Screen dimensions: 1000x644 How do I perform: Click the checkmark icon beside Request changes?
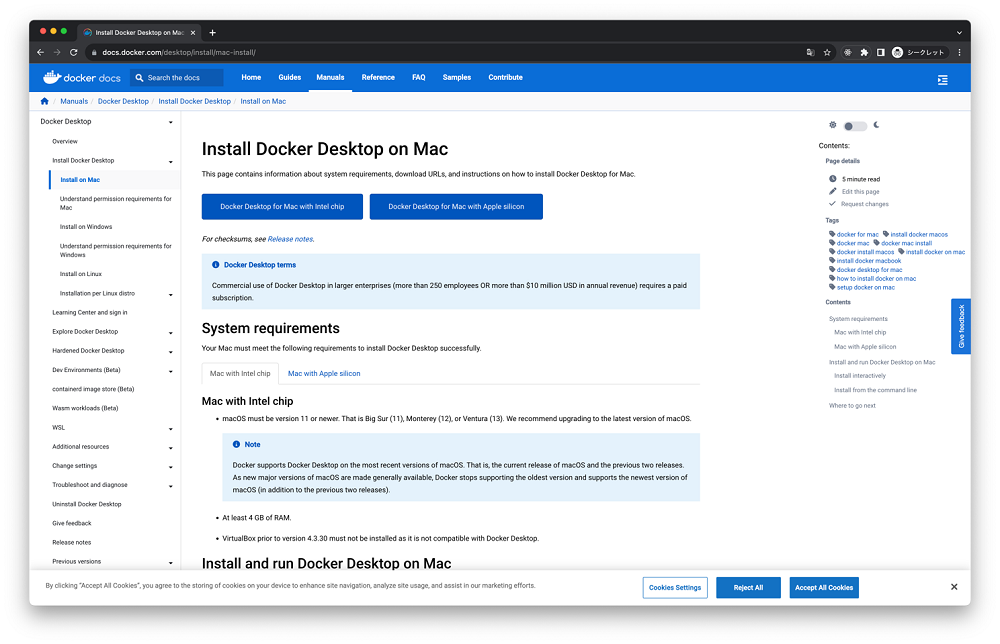point(833,204)
